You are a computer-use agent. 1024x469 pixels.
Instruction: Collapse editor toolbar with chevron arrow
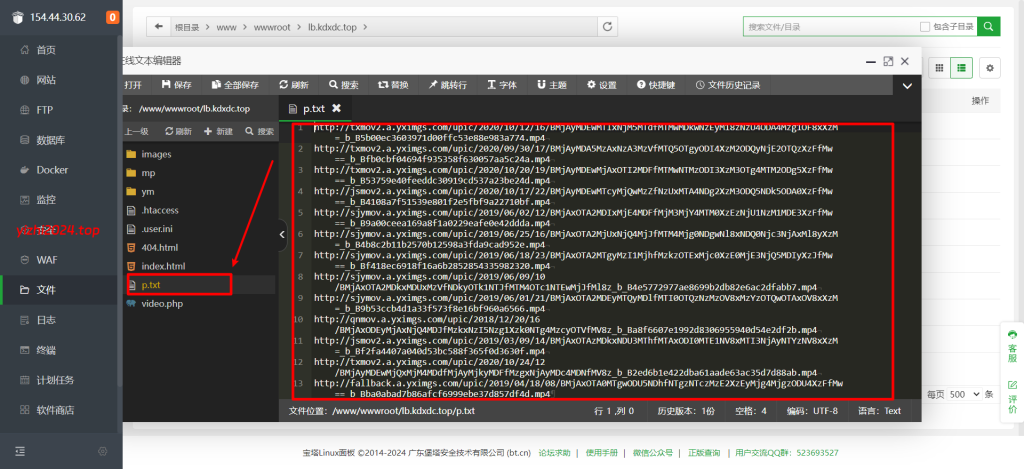coord(907,86)
